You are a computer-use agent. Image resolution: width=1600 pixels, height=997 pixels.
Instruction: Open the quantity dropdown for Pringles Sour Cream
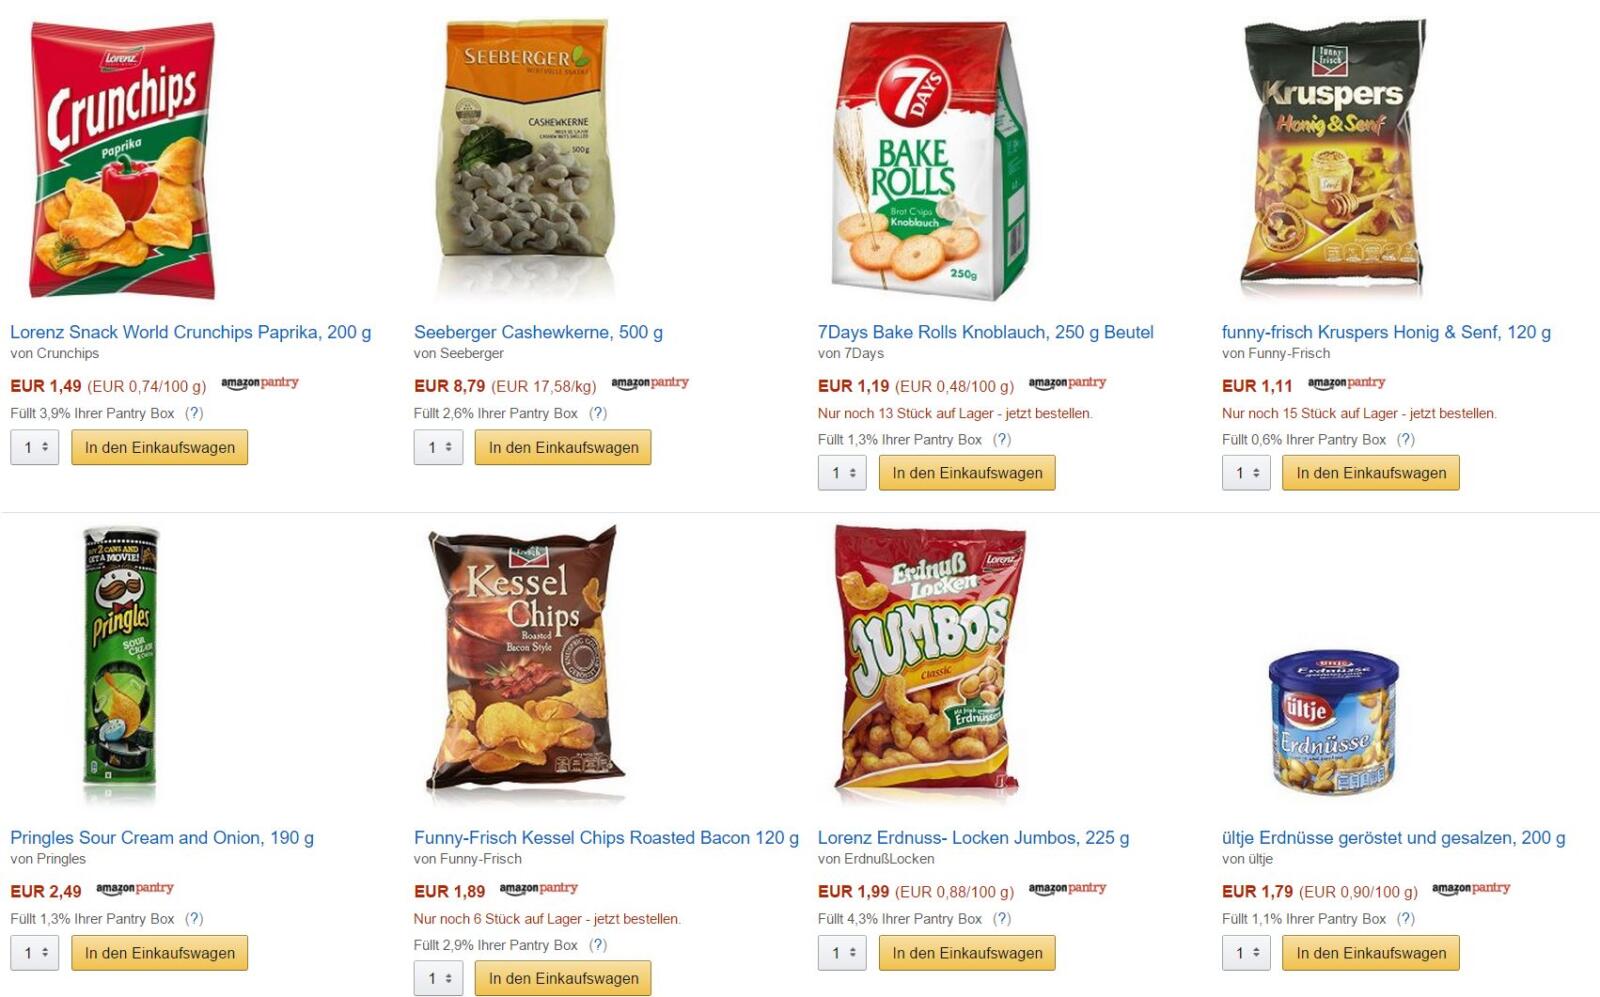[x=35, y=953]
